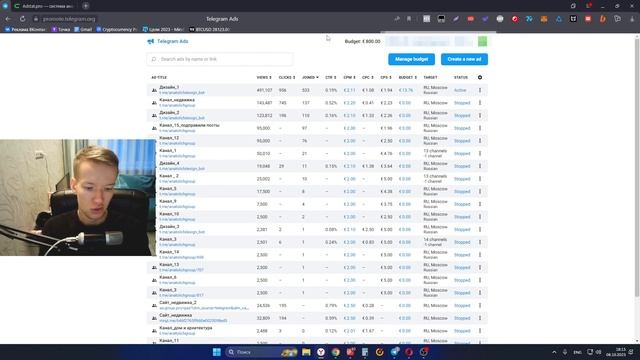Open three-dot menu for Дизайн_1 row

coord(480,90)
